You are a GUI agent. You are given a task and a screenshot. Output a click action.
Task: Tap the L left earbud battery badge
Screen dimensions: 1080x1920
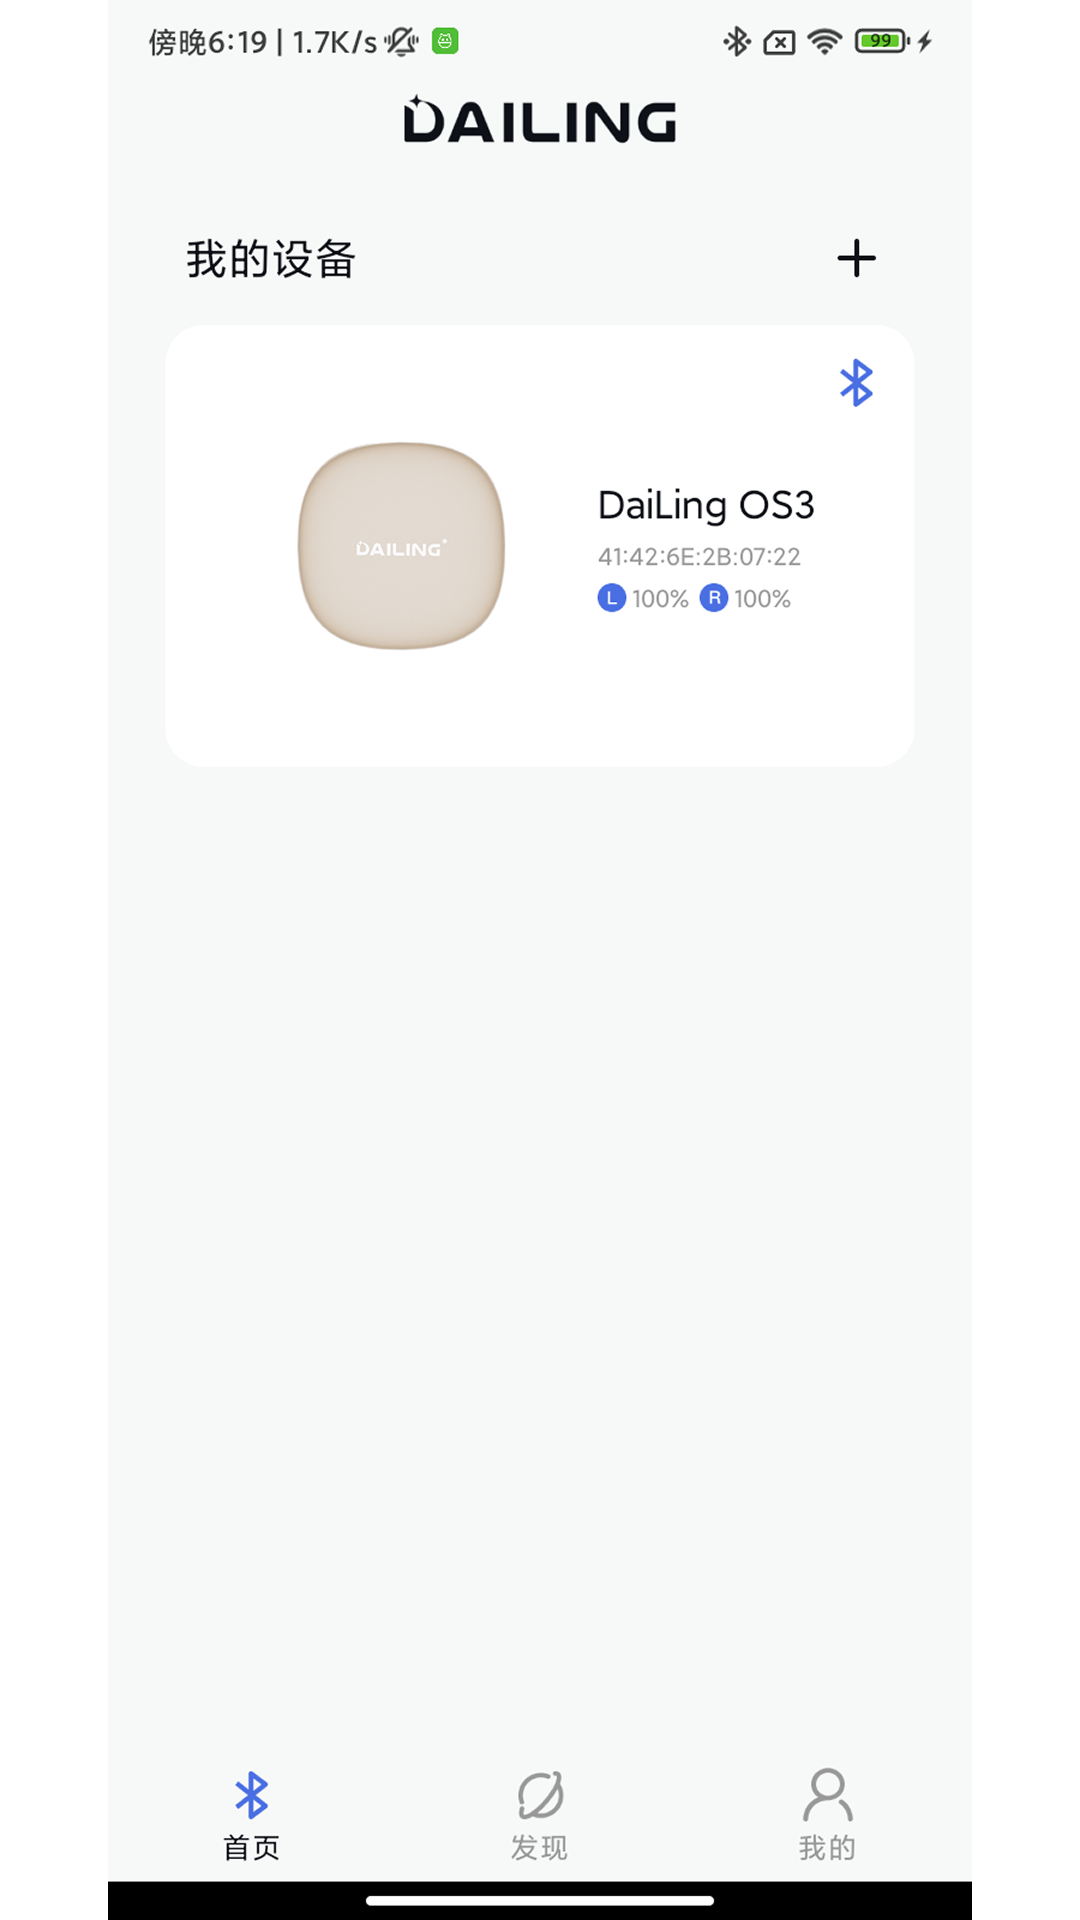coord(612,598)
